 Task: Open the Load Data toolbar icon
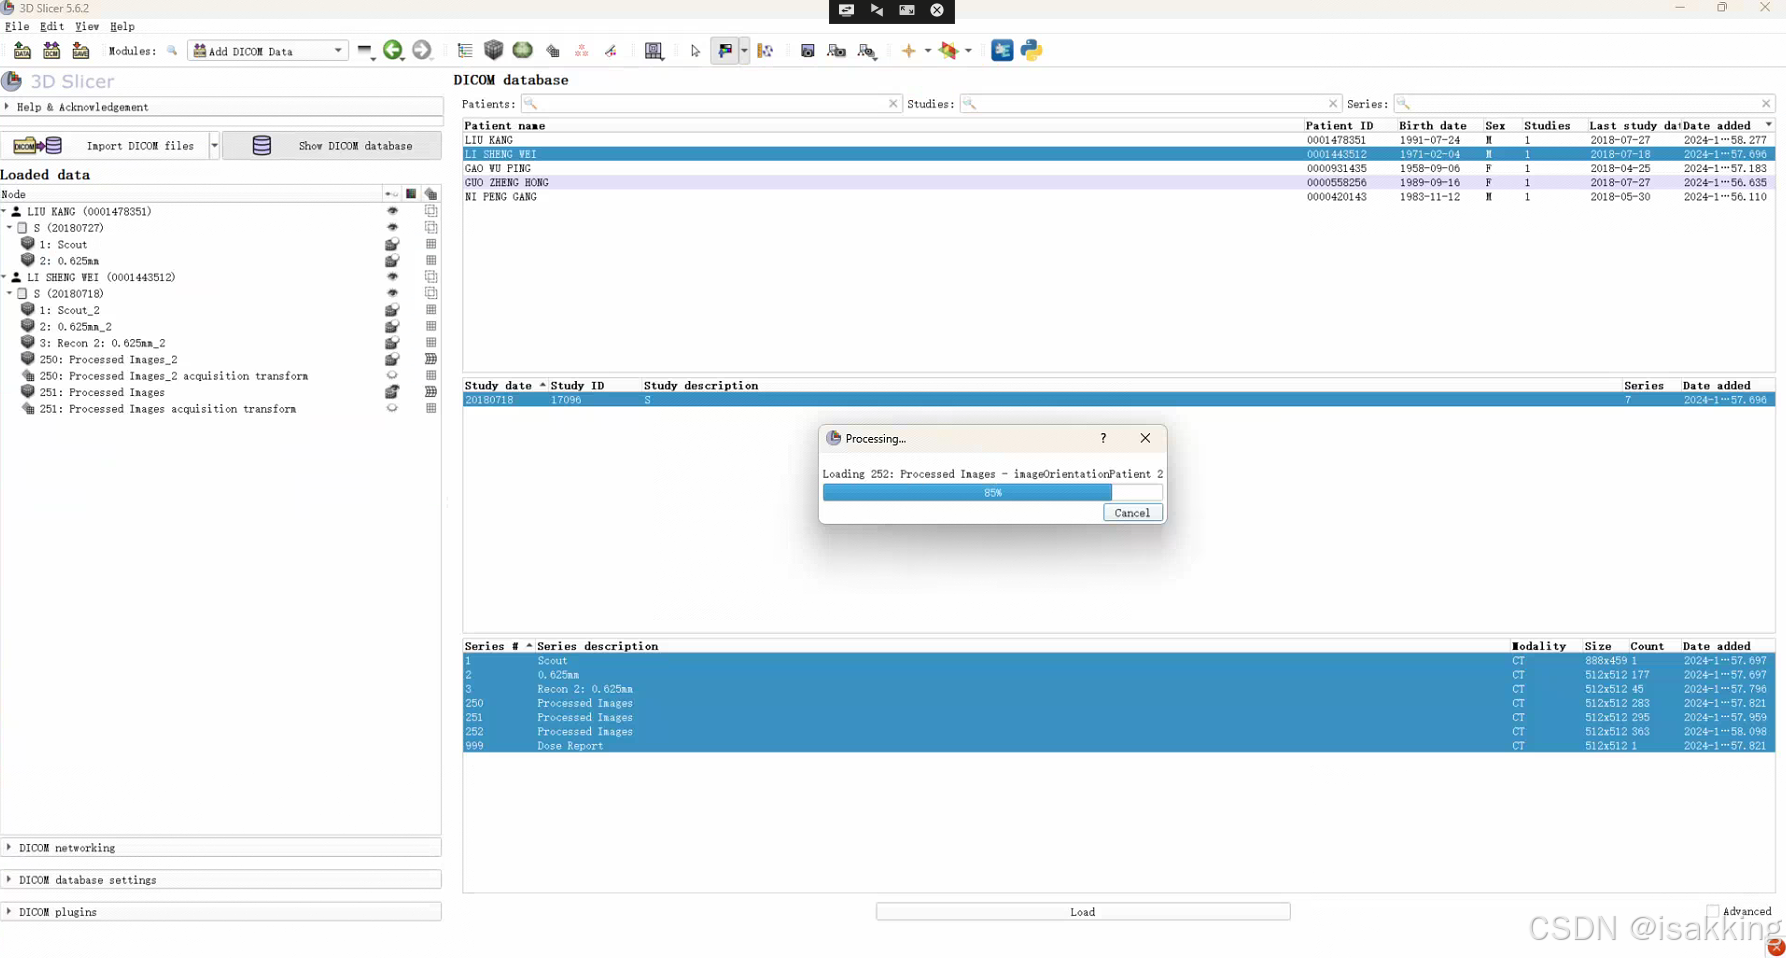coord(22,50)
